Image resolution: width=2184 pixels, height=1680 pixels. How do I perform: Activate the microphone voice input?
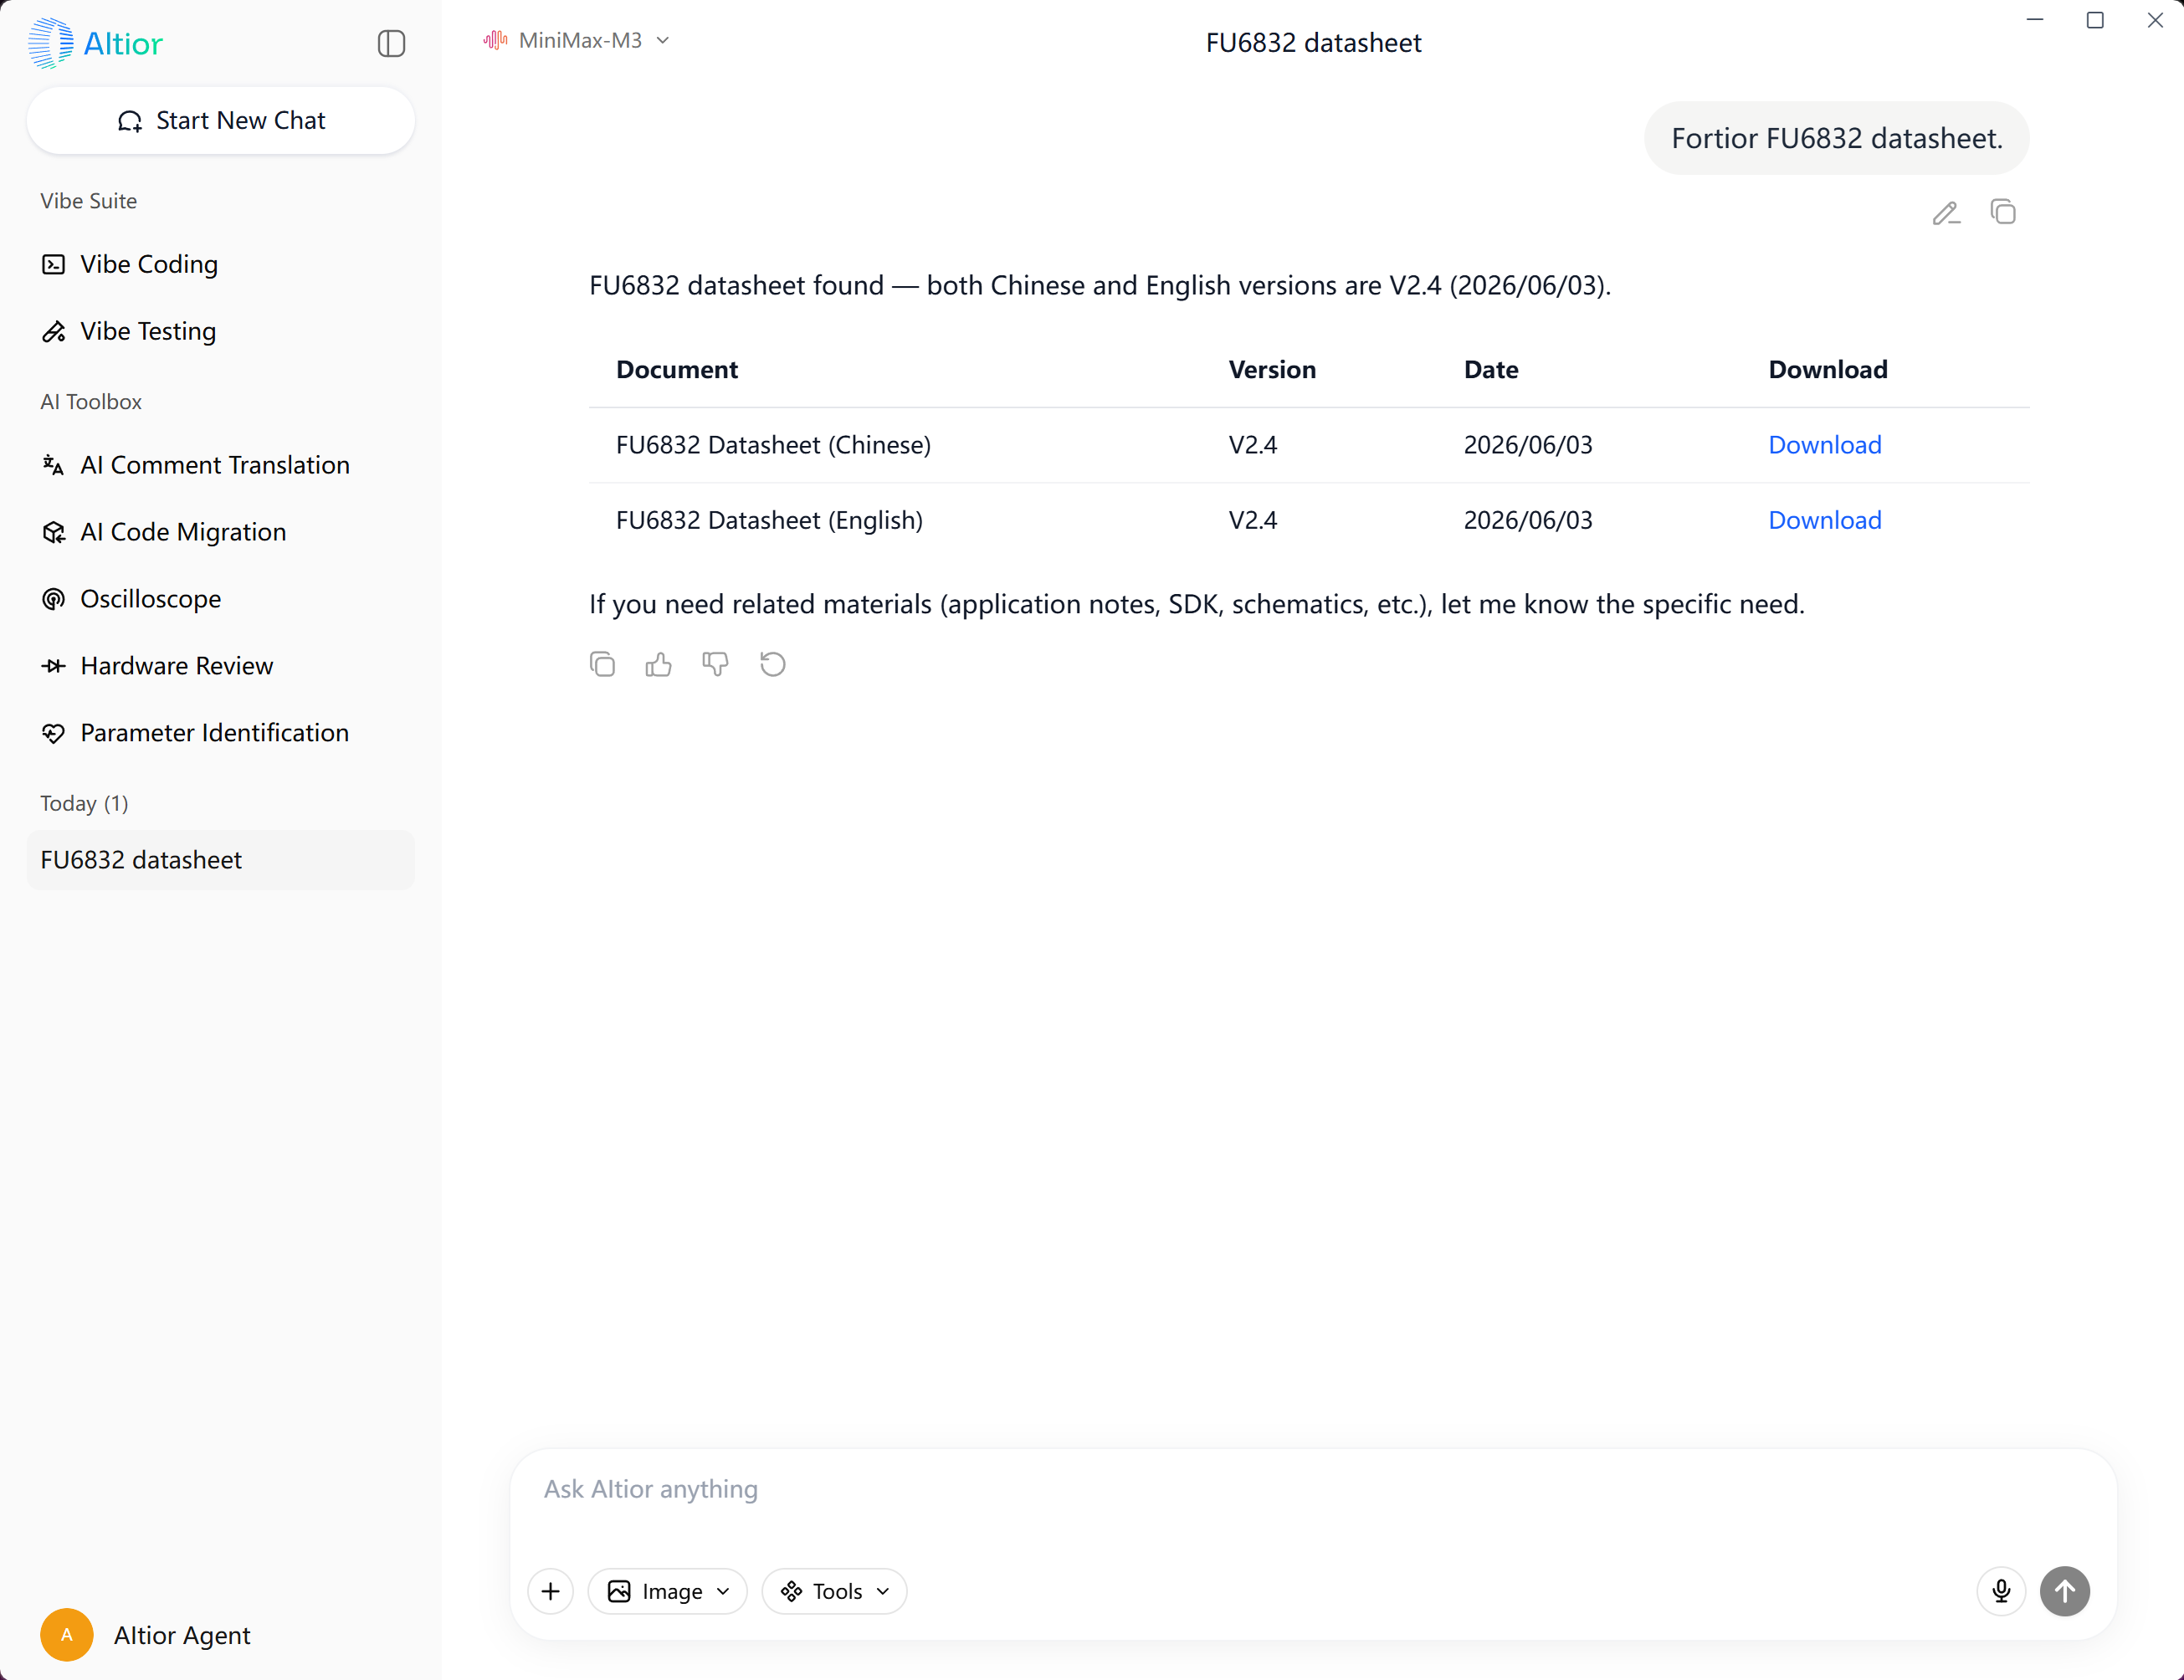(2002, 1591)
